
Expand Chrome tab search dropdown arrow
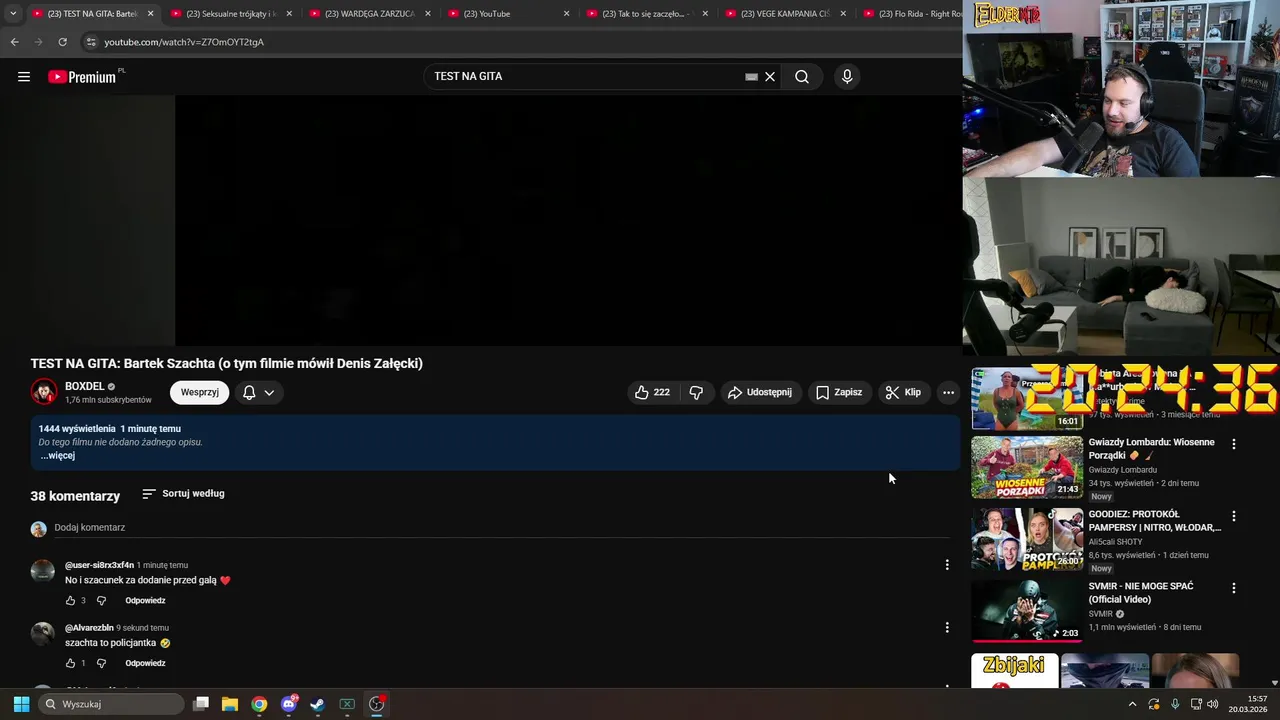[x=13, y=14]
